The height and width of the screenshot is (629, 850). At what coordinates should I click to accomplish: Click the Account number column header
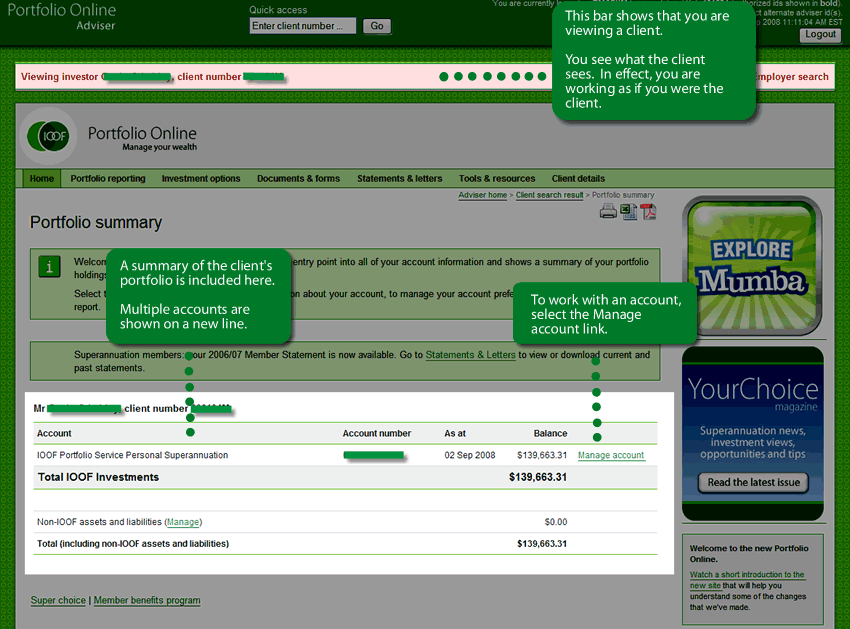pyautogui.click(x=377, y=433)
